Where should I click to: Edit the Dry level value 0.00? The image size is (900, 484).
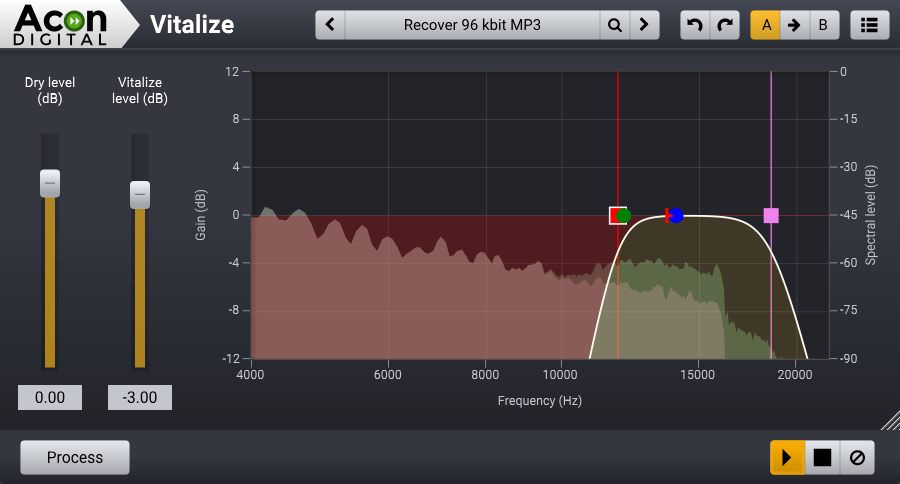pyautogui.click(x=50, y=397)
